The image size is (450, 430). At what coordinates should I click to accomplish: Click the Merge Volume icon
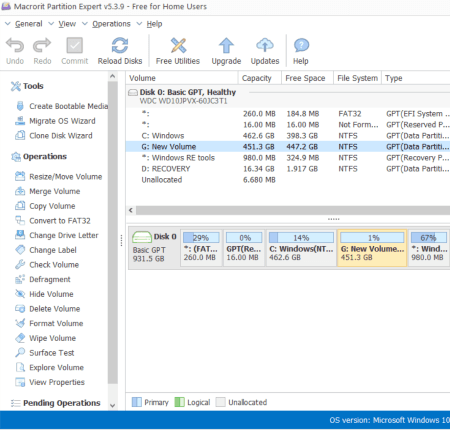pyautogui.click(x=20, y=191)
